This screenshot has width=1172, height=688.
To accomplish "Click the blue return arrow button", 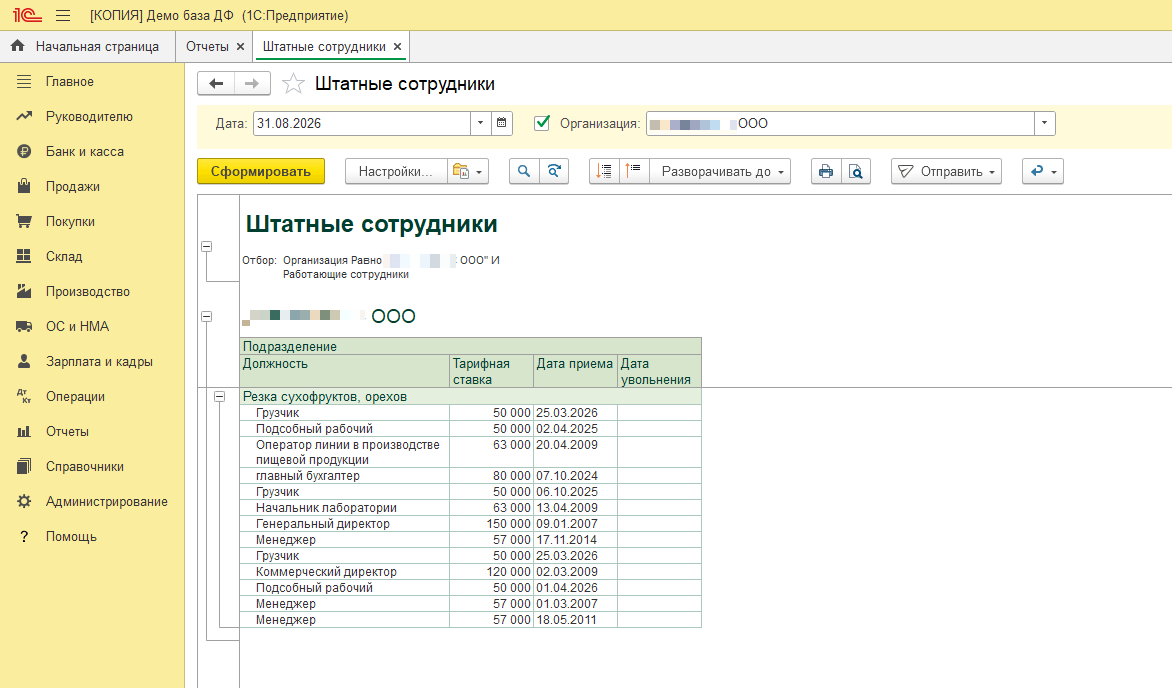I will tap(1037, 171).
